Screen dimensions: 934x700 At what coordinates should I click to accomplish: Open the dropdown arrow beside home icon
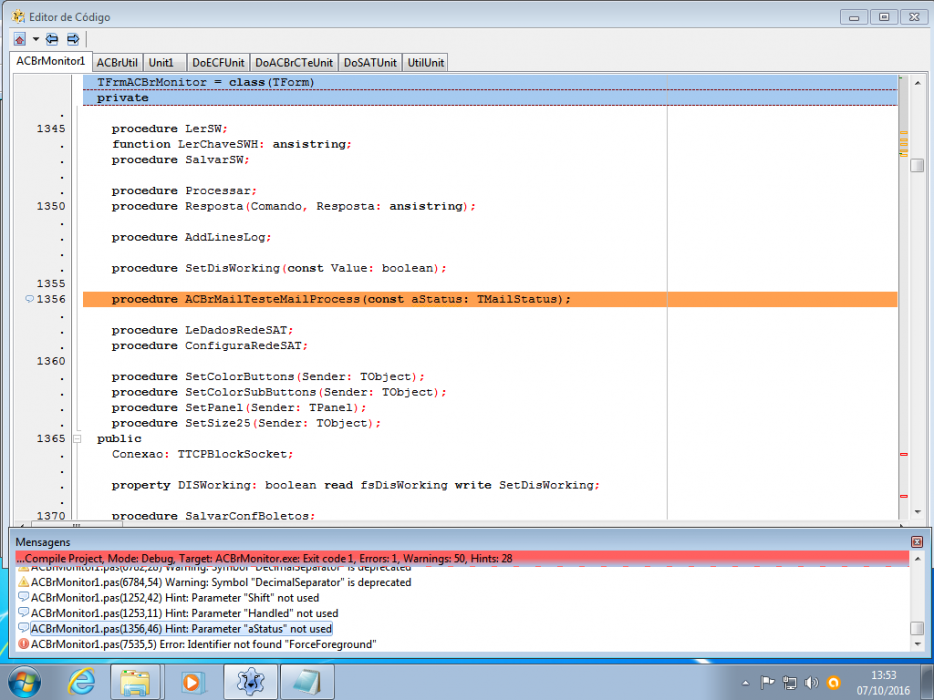point(36,39)
